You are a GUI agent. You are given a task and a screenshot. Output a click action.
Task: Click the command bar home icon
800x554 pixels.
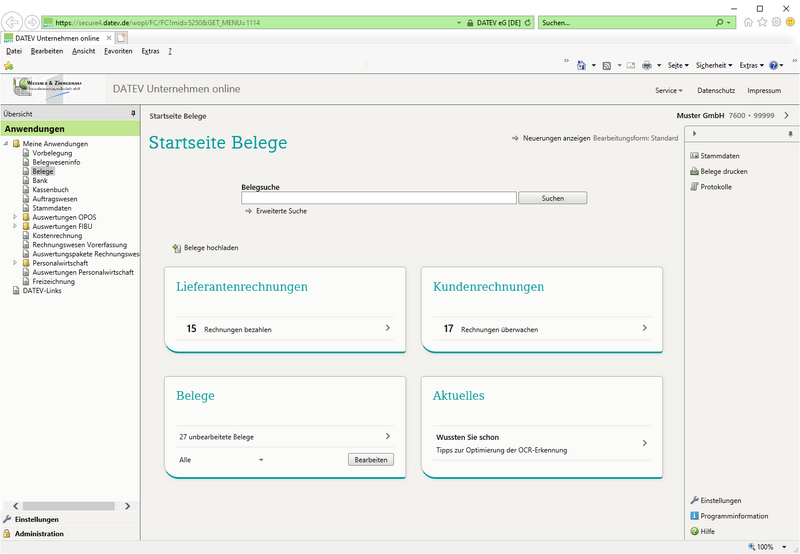(581, 65)
